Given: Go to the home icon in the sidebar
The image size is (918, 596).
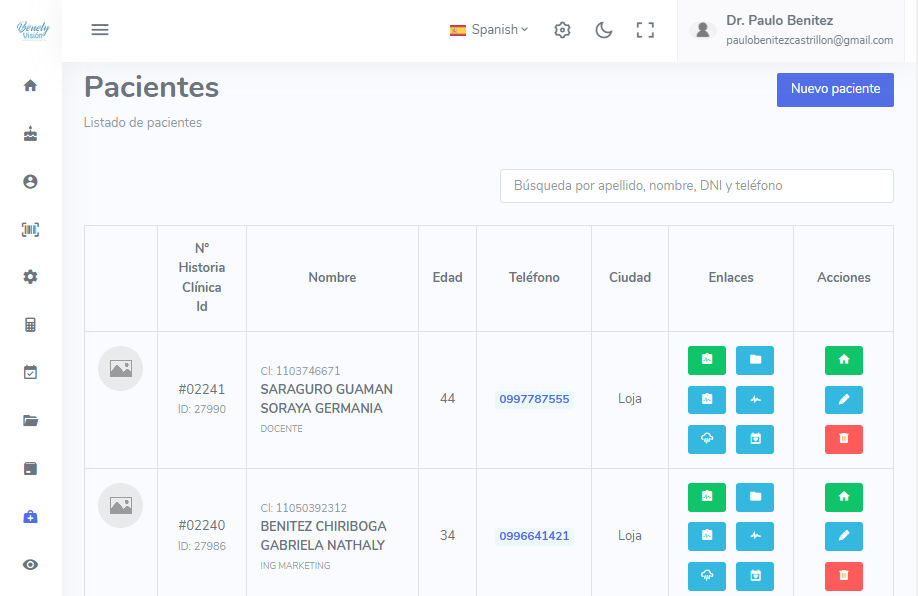Looking at the screenshot, I should pos(30,86).
